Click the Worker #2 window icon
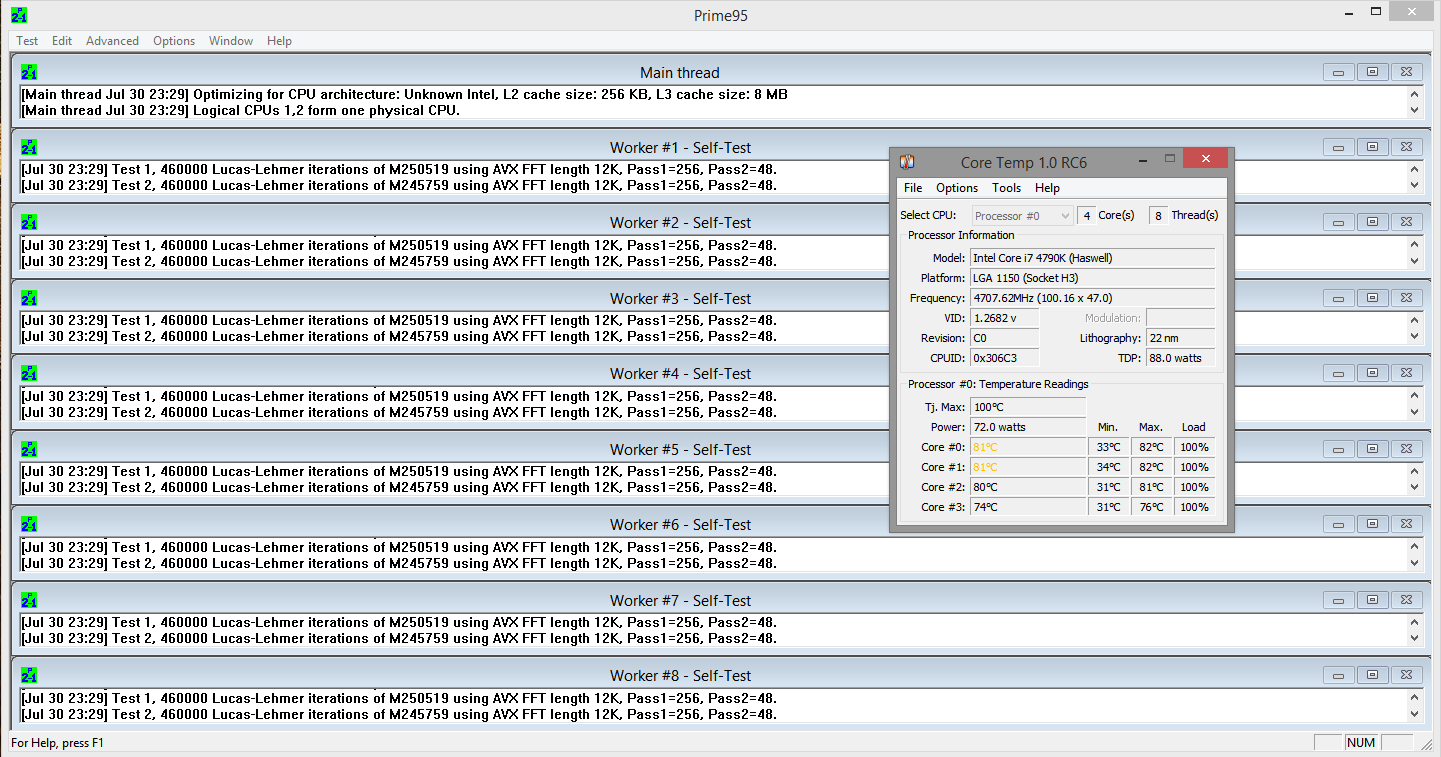Viewport: 1441px width, 757px height. tap(29, 222)
